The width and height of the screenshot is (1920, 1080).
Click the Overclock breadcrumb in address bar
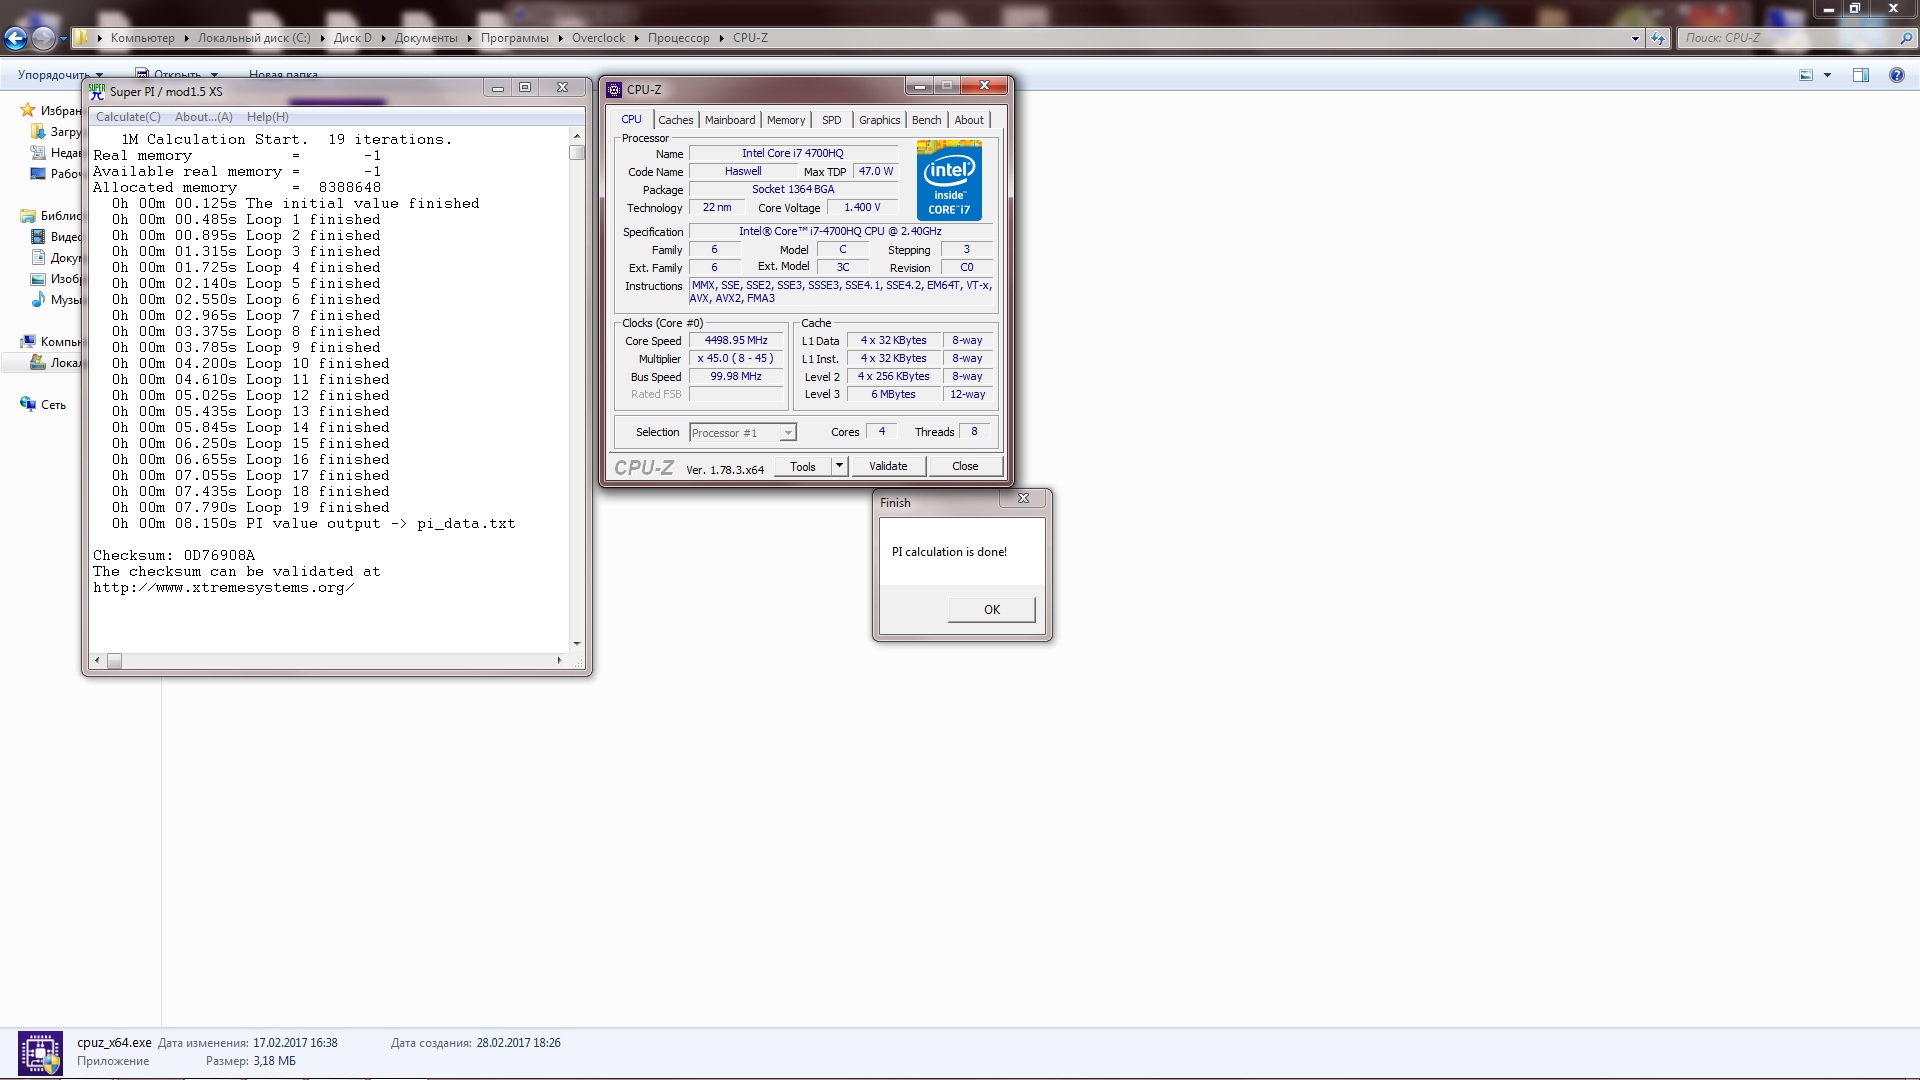(598, 38)
